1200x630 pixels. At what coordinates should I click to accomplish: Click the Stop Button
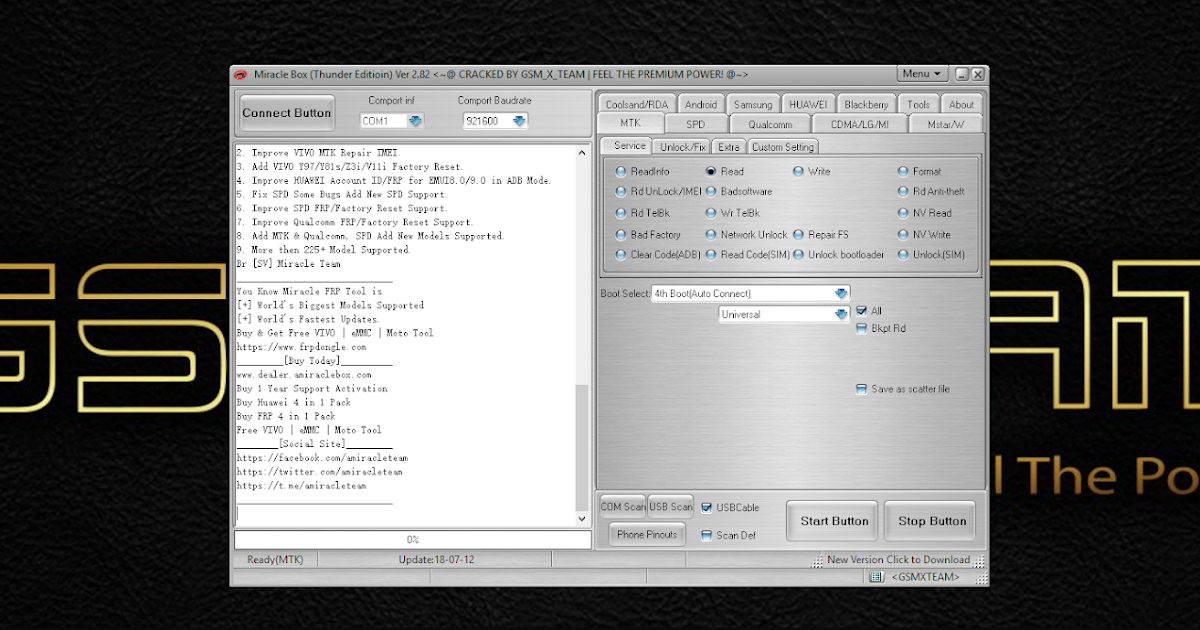[x=932, y=521]
